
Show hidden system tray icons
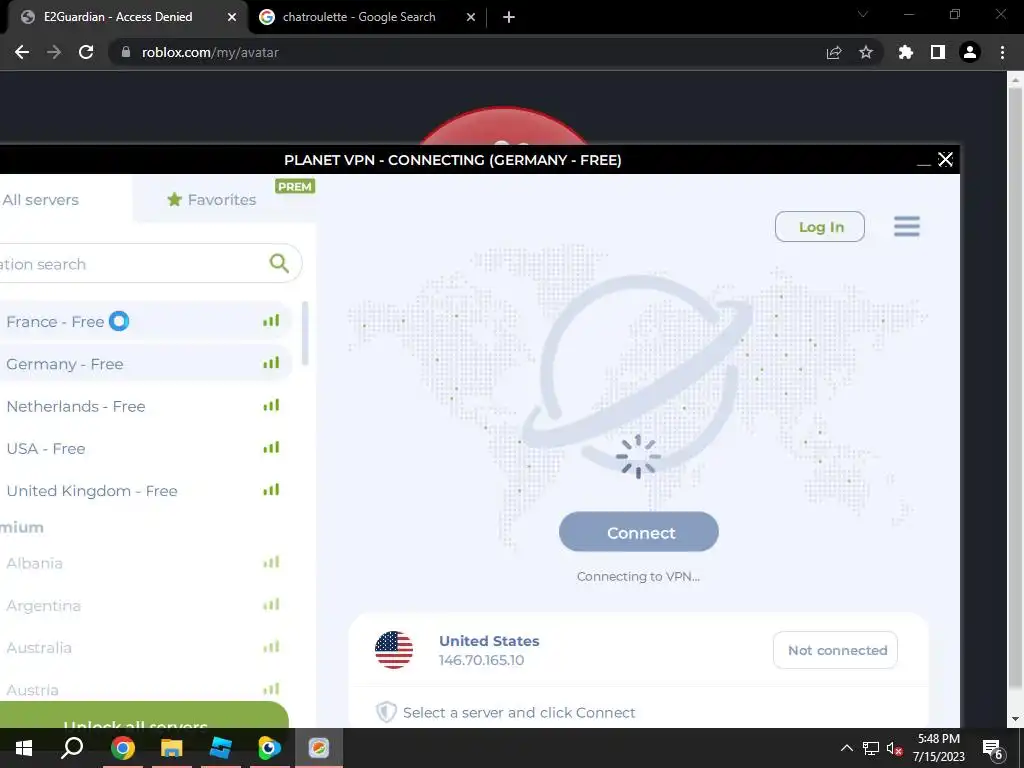[x=846, y=748]
